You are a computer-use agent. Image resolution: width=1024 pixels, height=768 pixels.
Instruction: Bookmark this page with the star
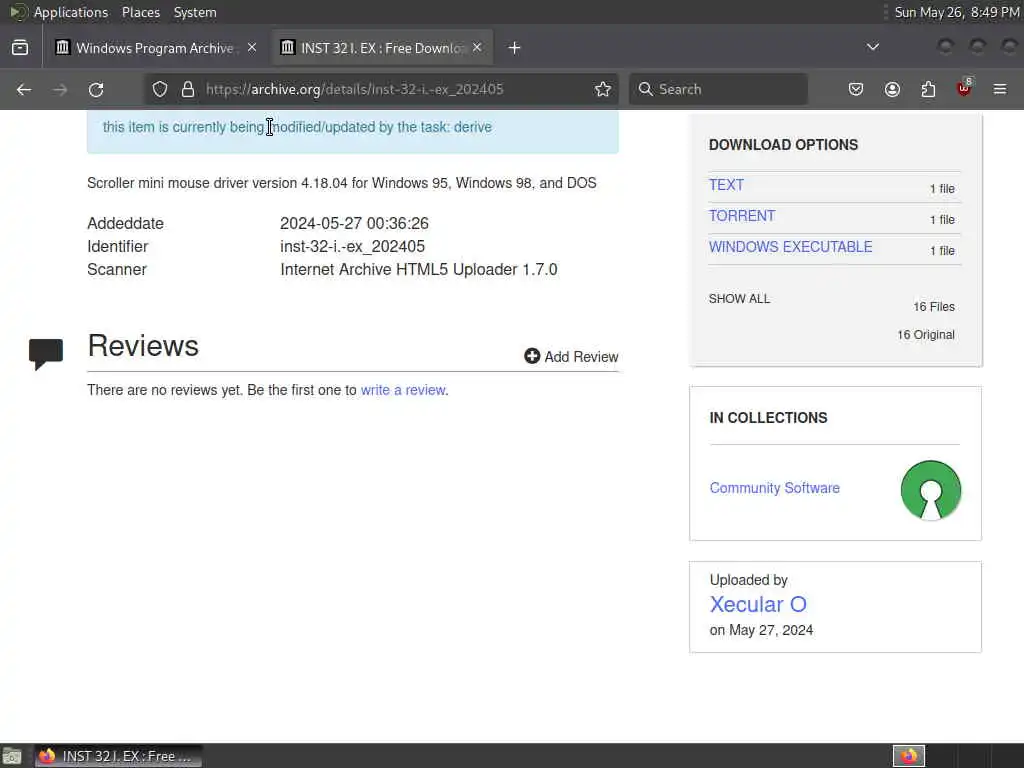pos(603,89)
